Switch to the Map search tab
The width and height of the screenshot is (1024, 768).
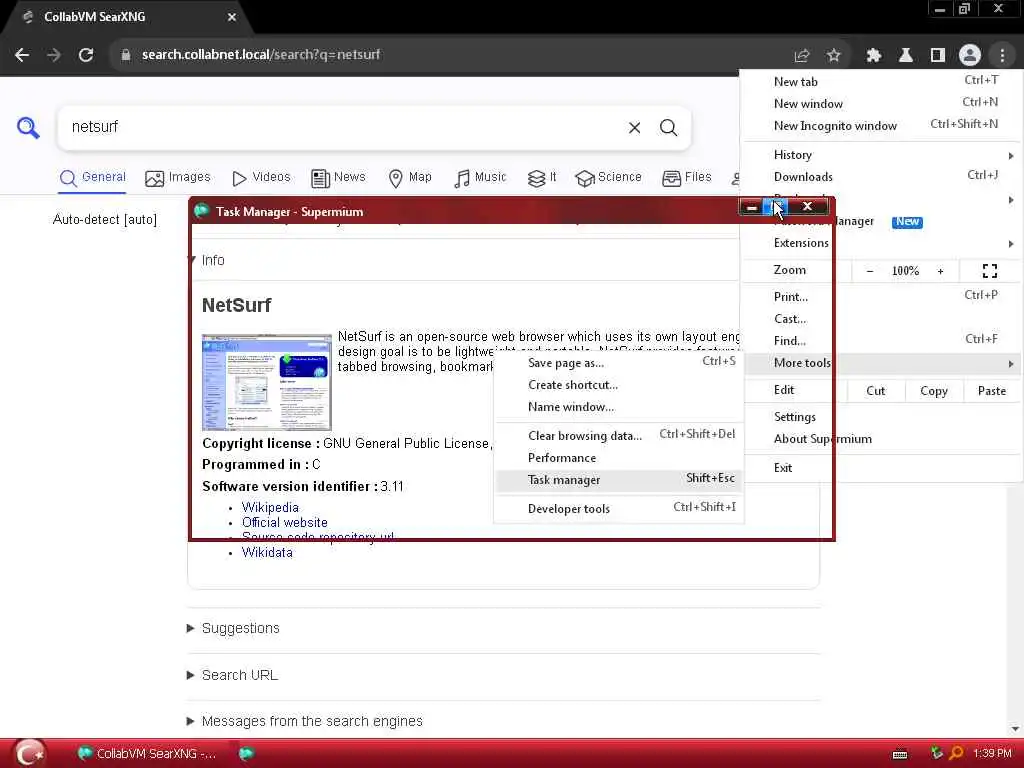[x=410, y=177]
